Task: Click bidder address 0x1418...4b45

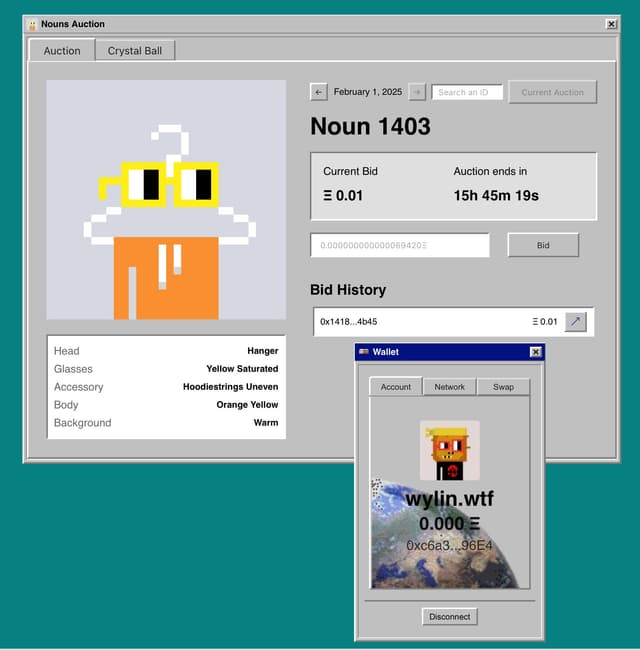Action: pos(349,322)
